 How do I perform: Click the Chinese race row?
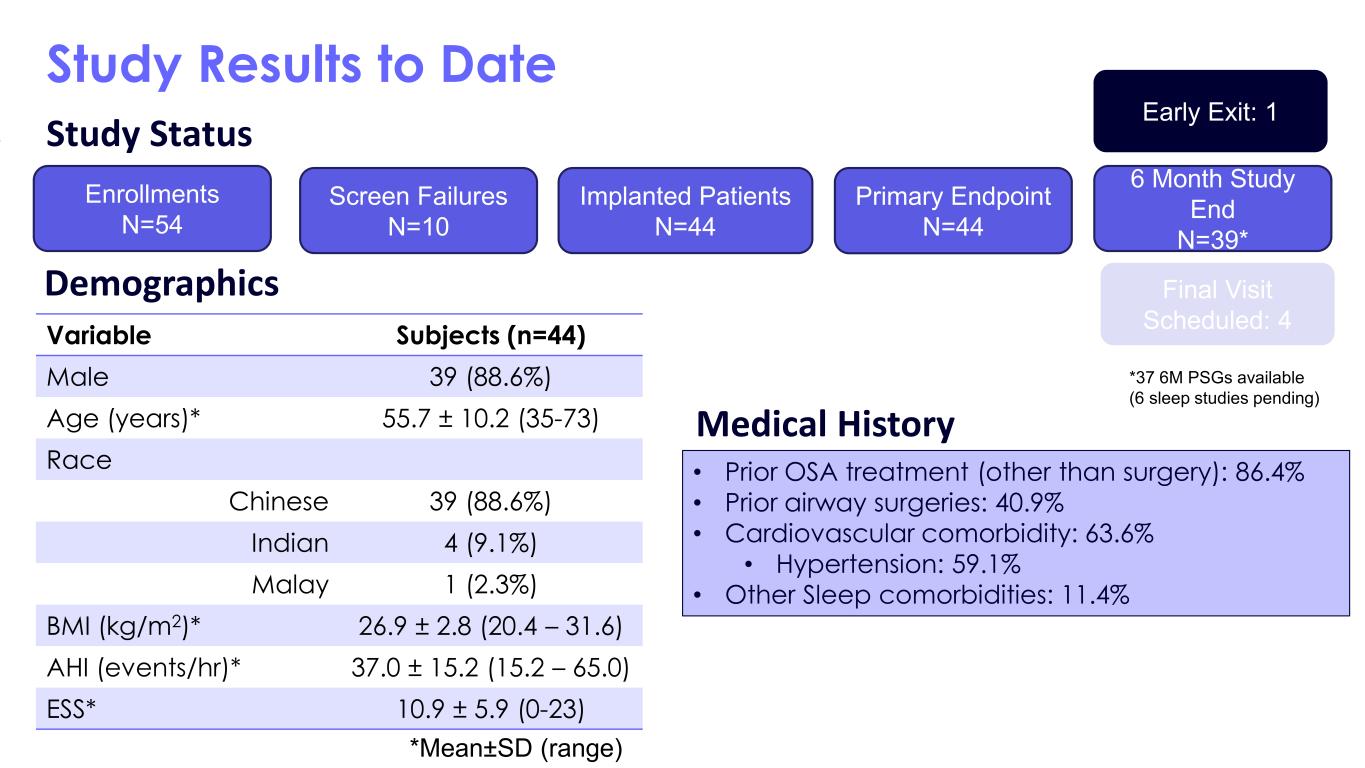338,501
